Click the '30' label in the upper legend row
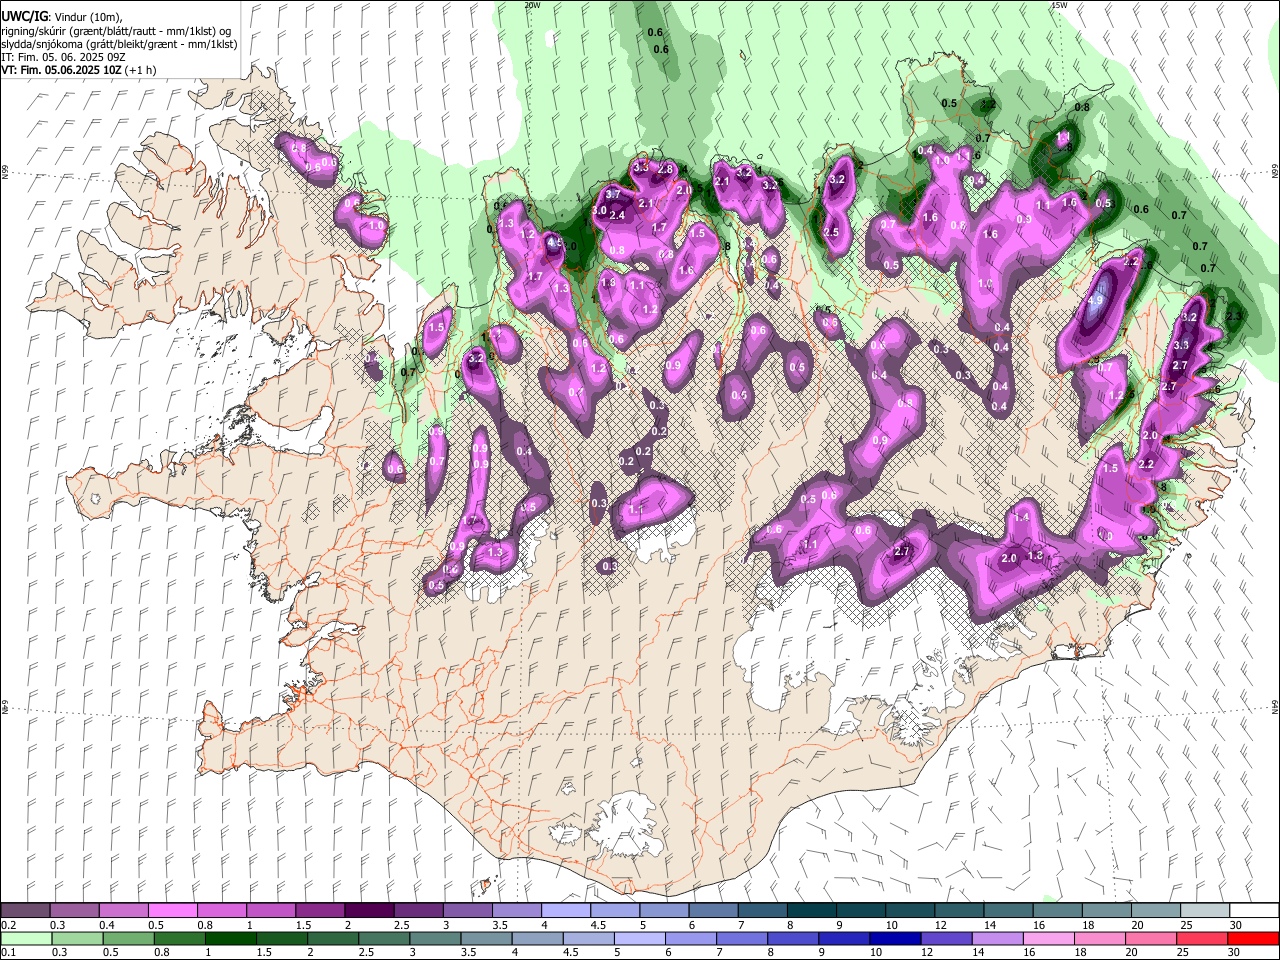The height and width of the screenshot is (960, 1280). pos(1235,925)
